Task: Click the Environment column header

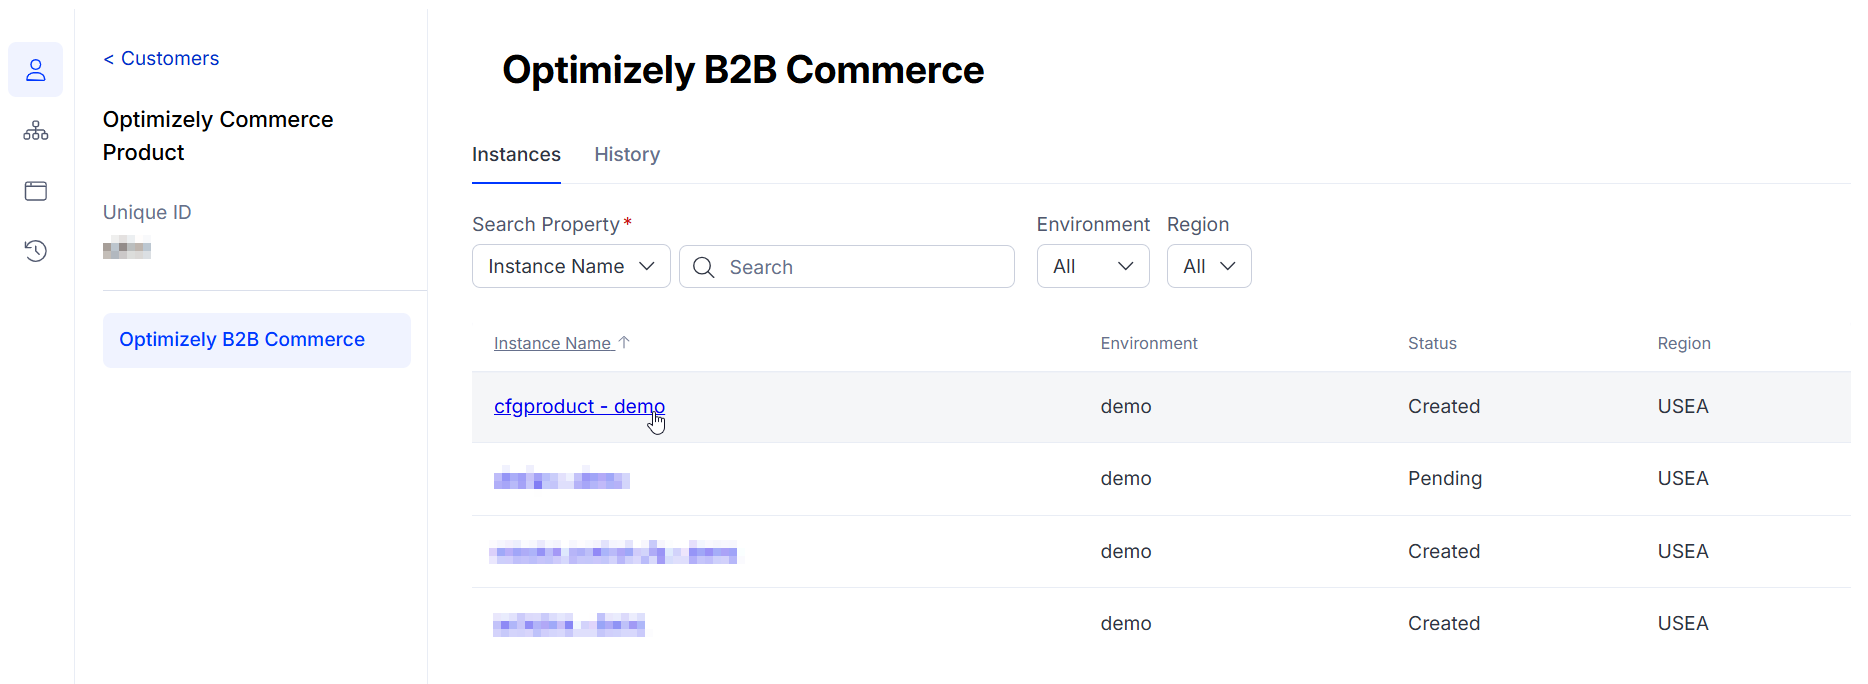Action: 1148,343
